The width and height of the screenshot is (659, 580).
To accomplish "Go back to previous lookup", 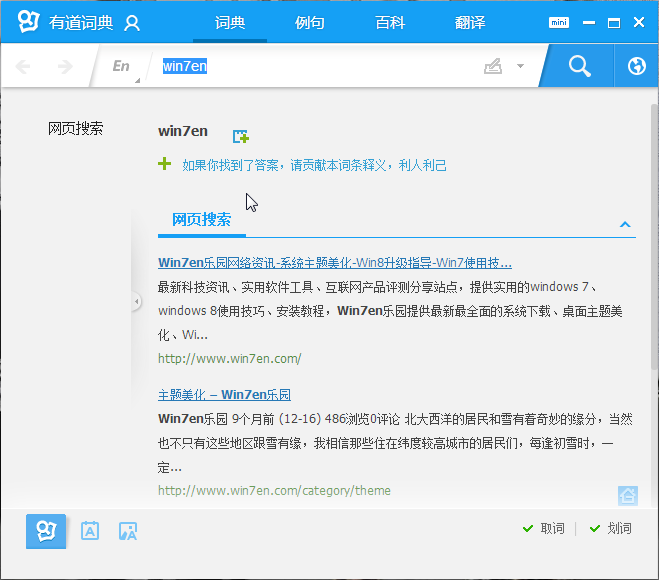I will point(23,66).
